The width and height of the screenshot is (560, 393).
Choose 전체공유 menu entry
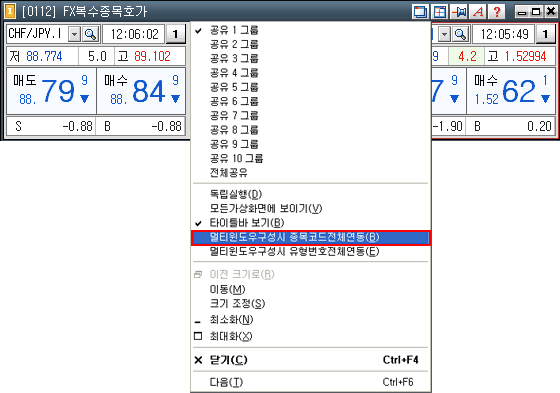[x=310, y=173]
